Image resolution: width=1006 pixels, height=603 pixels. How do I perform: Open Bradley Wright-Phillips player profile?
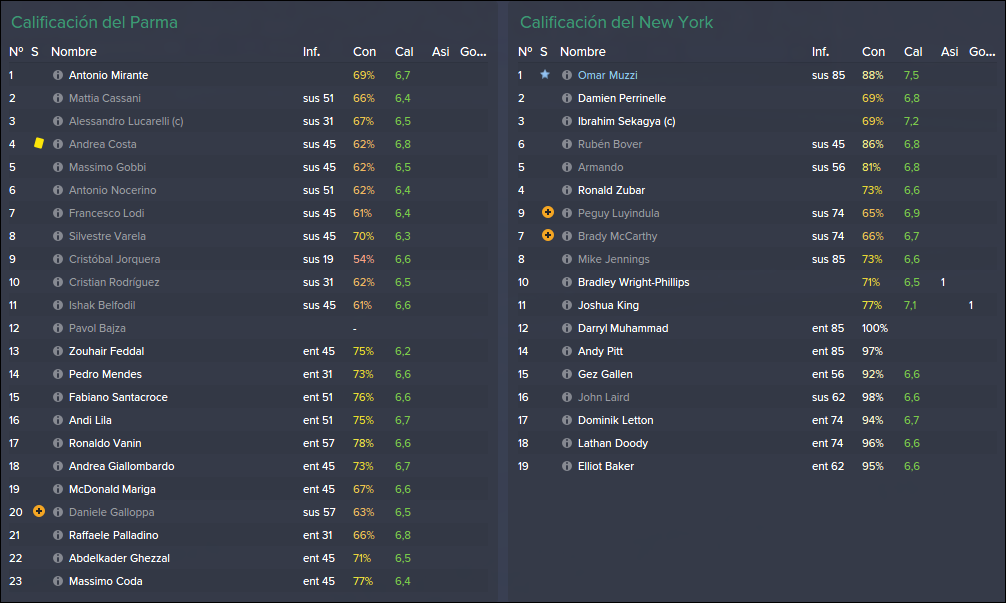633,282
